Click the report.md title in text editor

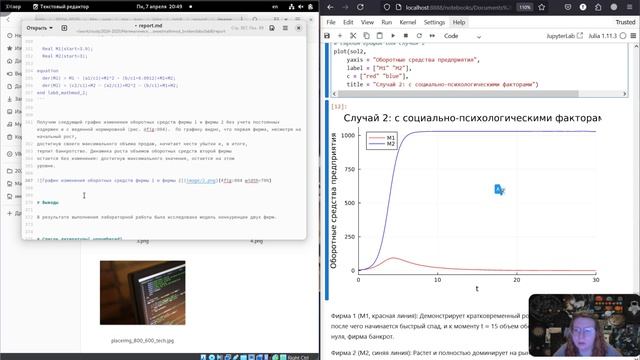[x=150, y=26]
